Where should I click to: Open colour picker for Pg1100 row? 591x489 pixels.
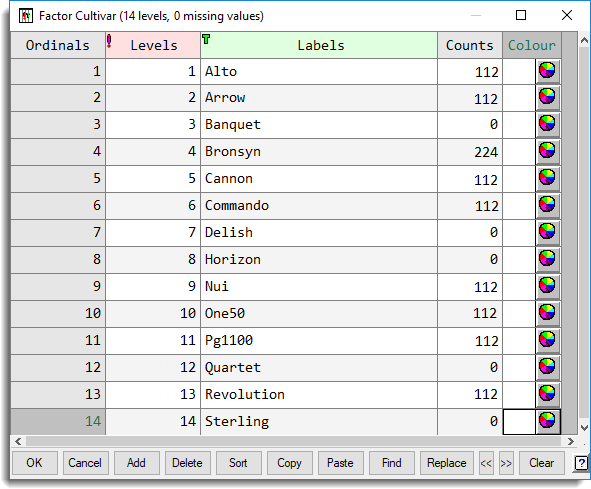point(548,340)
